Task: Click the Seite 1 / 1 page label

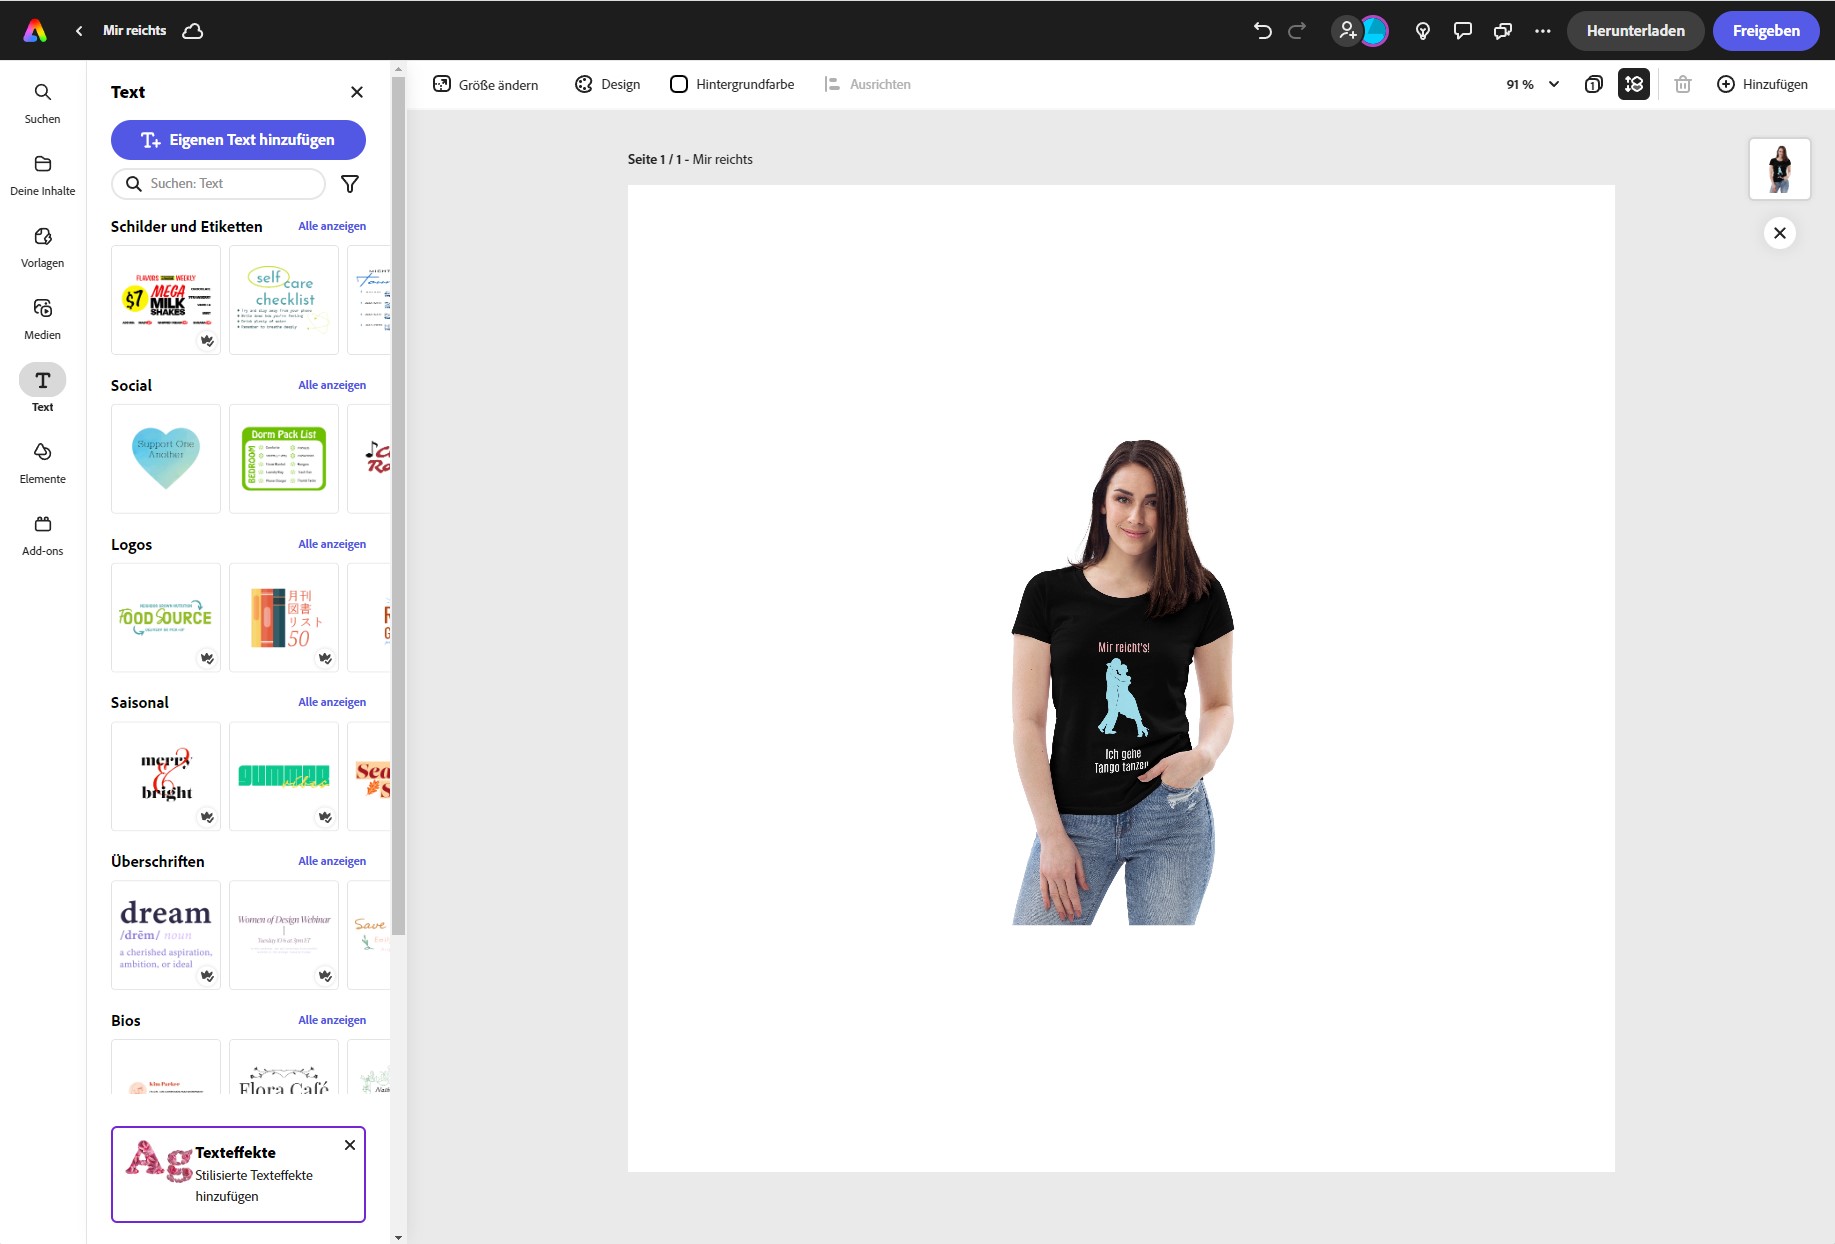Action: [690, 160]
